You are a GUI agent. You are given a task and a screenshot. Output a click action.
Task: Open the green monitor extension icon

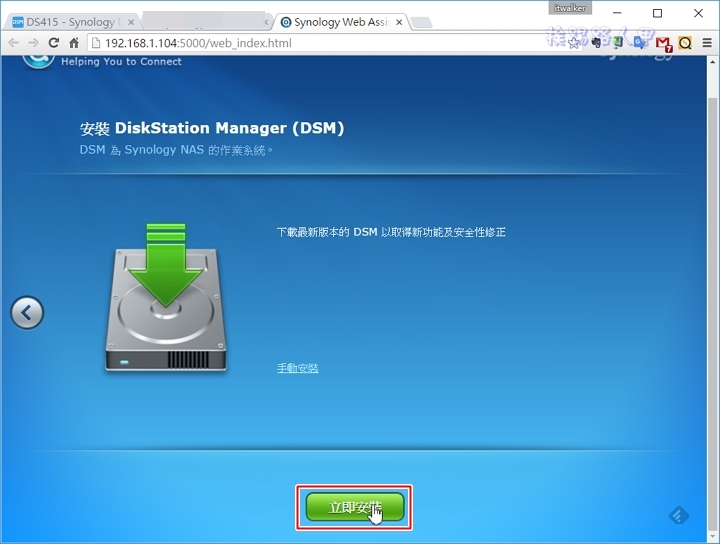click(618, 43)
